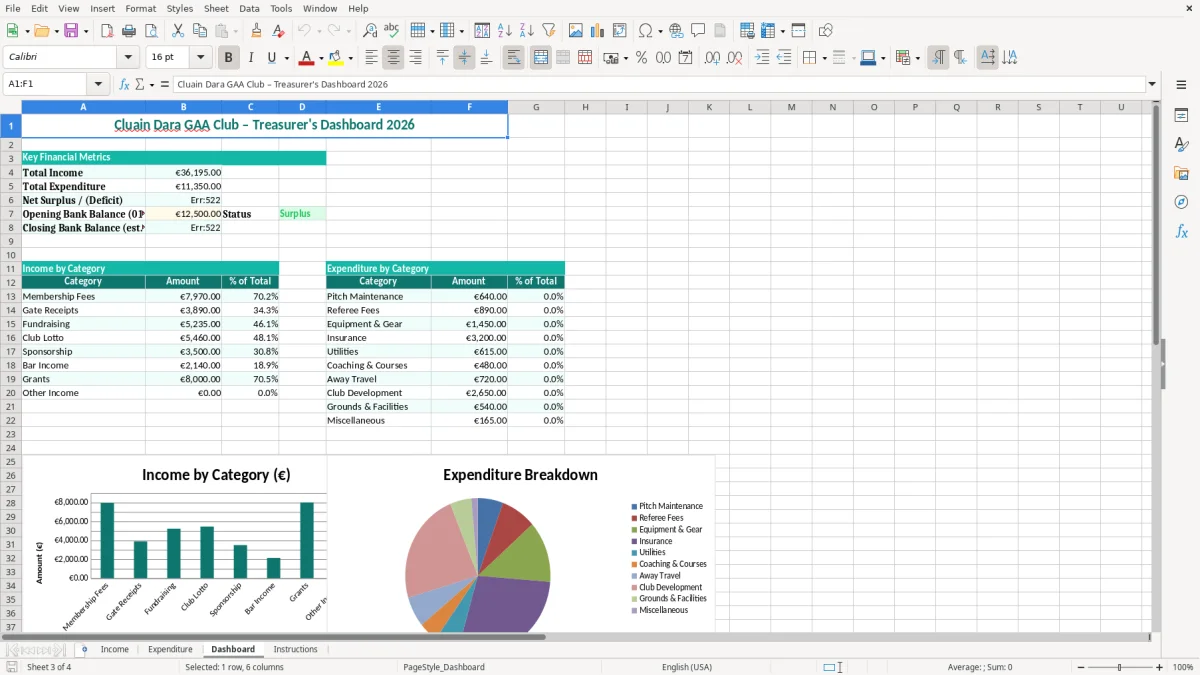Switch to the Instructions sheet tab
The height and width of the screenshot is (675, 1200).
click(x=295, y=649)
